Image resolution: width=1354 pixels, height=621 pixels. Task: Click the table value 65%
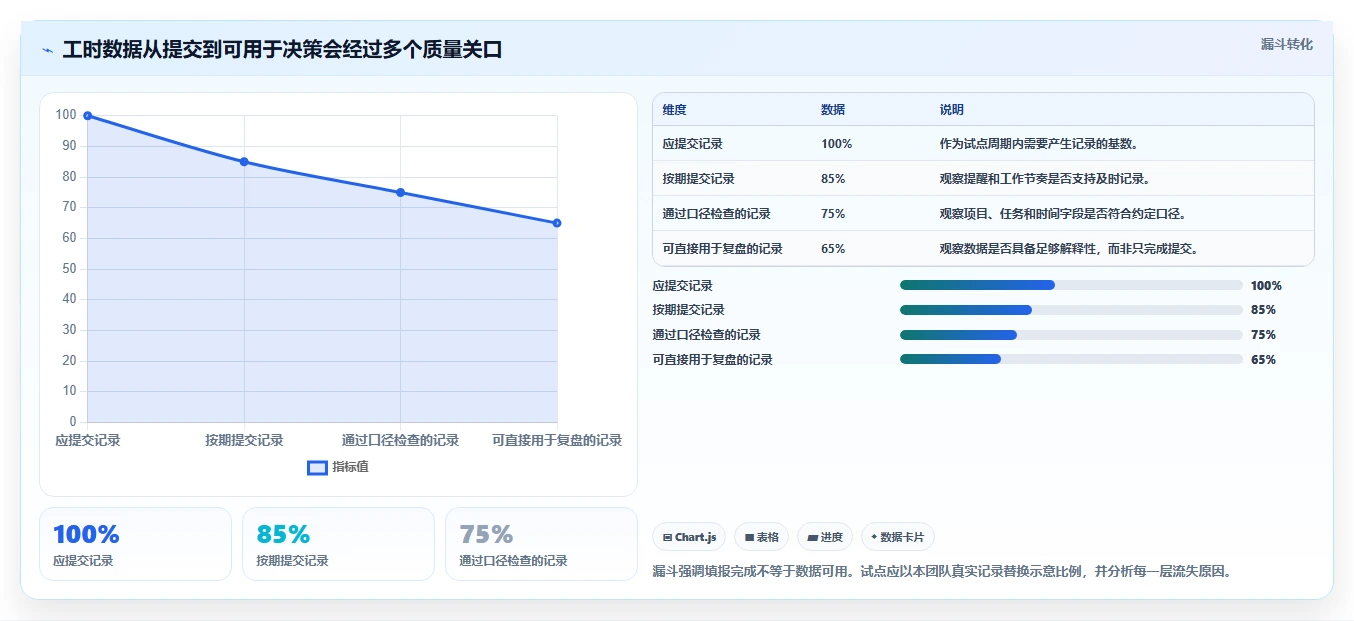coord(833,249)
